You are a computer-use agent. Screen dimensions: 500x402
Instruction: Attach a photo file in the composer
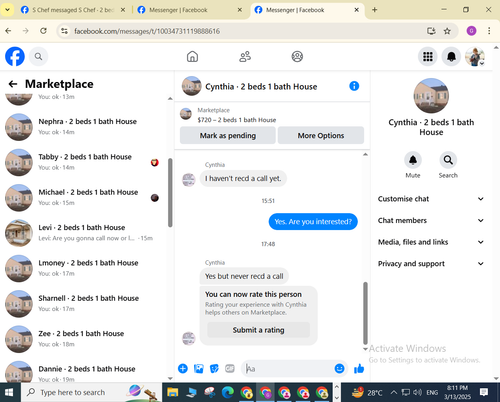199,368
